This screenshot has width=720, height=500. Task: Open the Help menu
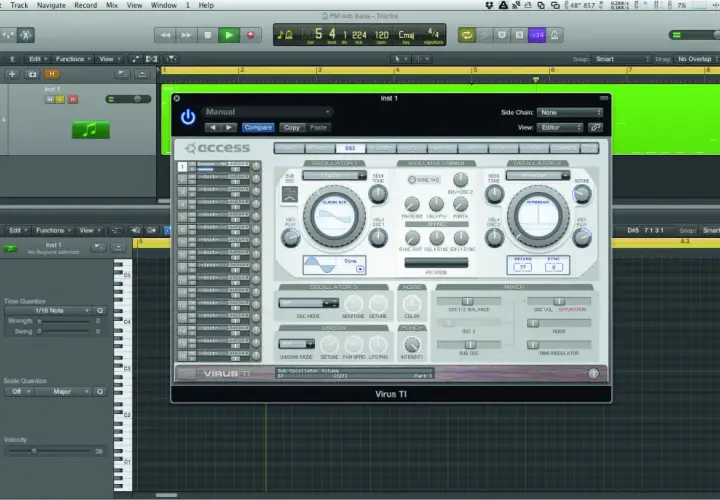tap(206, 5)
